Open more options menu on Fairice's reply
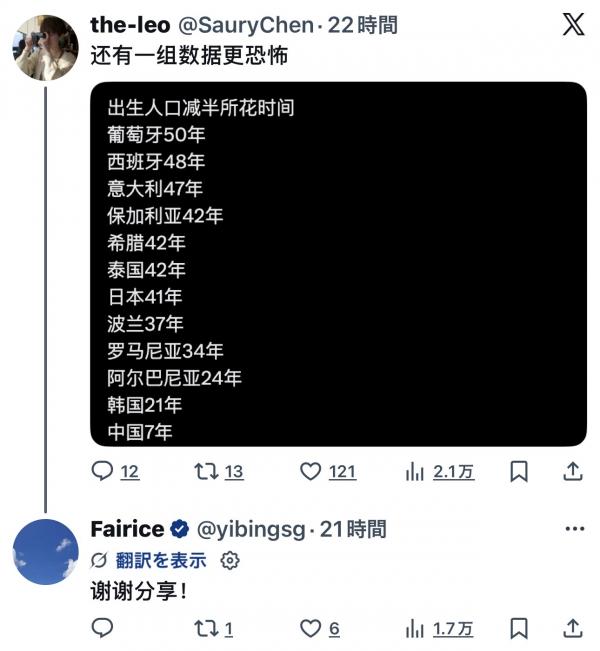 (x=574, y=529)
